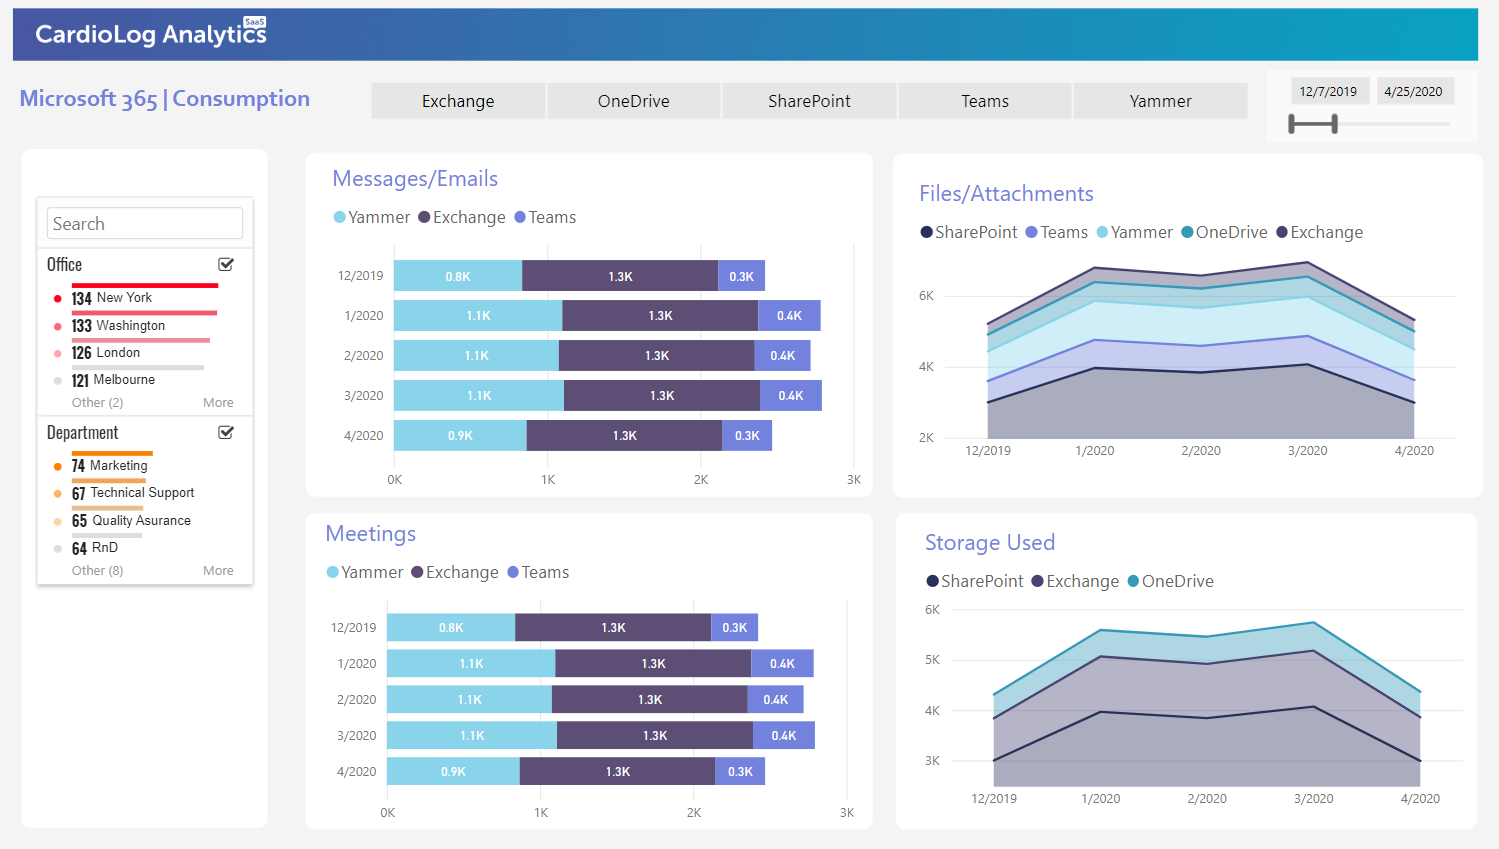Click the Messages/Emails chart title
1499x849 pixels.
(415, 179)
